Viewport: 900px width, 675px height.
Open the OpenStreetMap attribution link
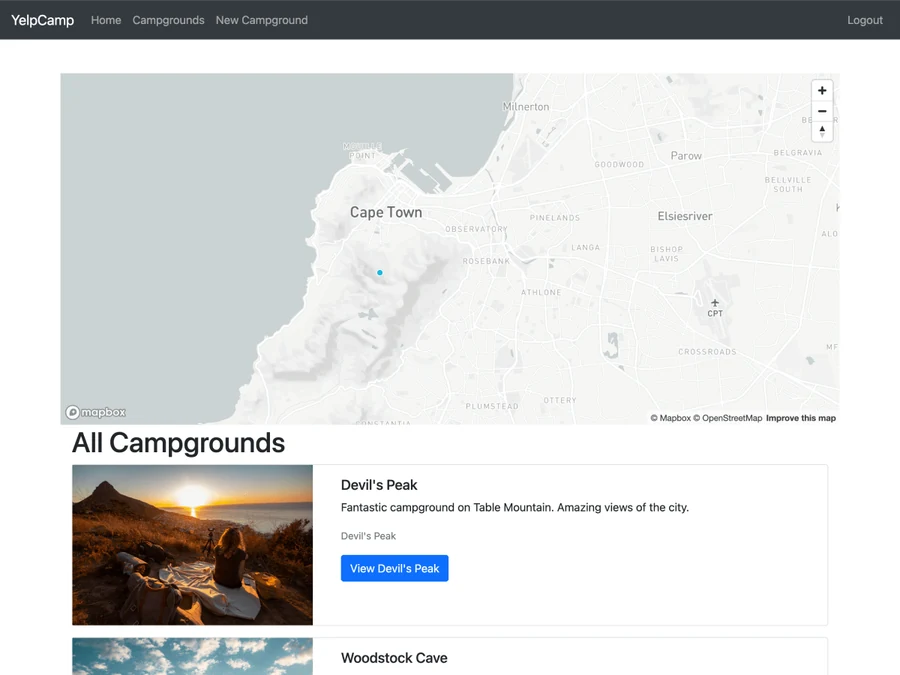[728, 418]
